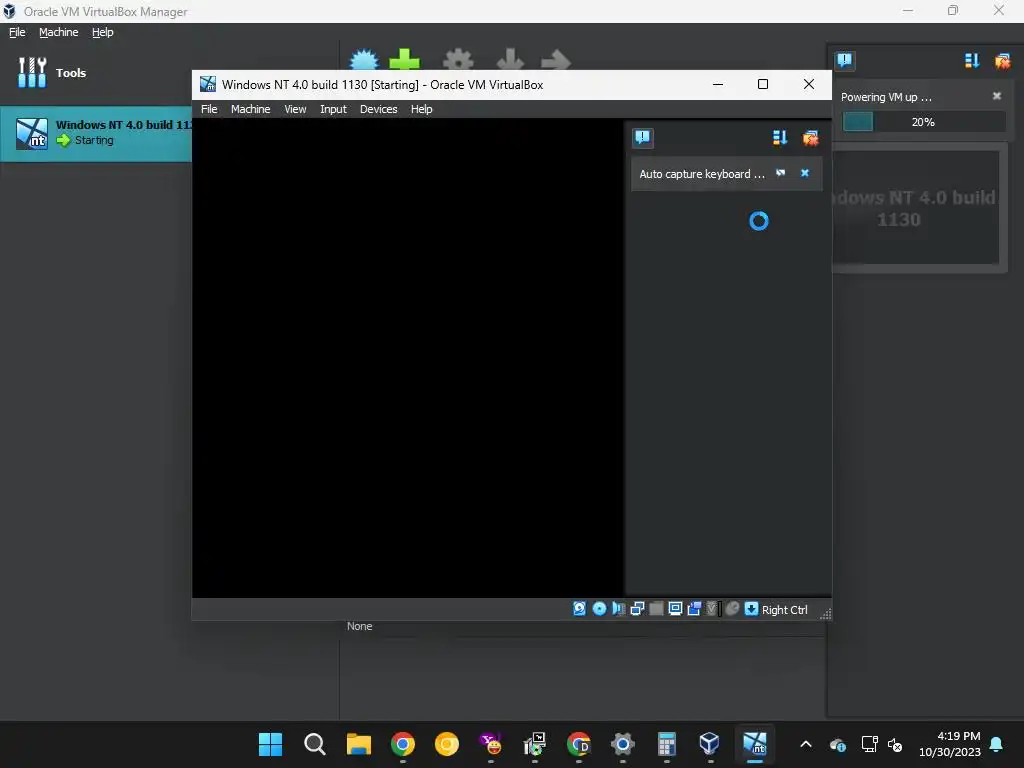The image size is (1024, 768).
Task: Open notifications bell in system tray
Action: 997,744
